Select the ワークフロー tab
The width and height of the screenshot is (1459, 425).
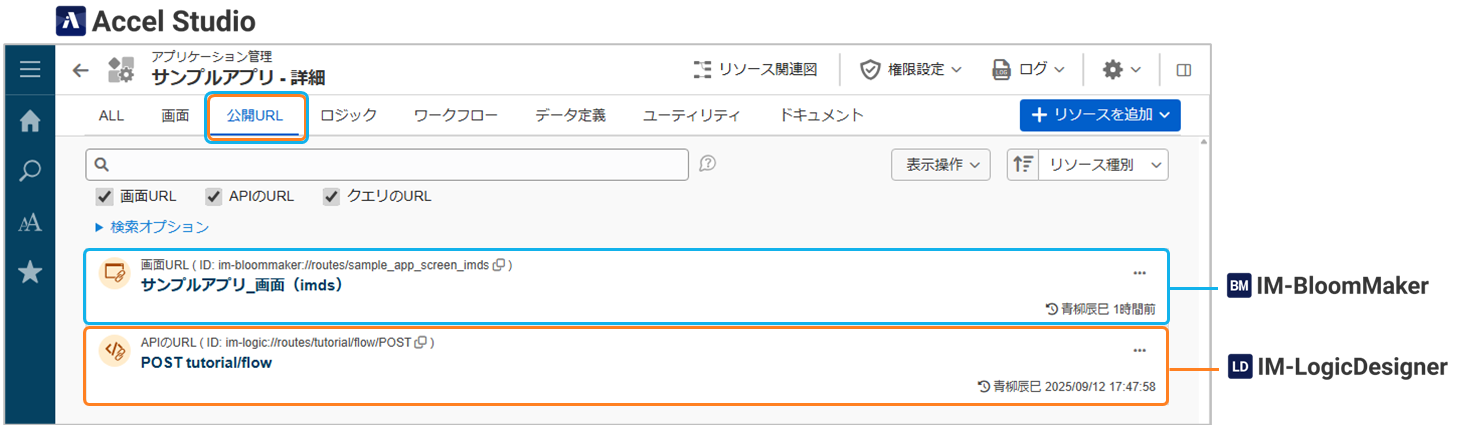[456, 116]
